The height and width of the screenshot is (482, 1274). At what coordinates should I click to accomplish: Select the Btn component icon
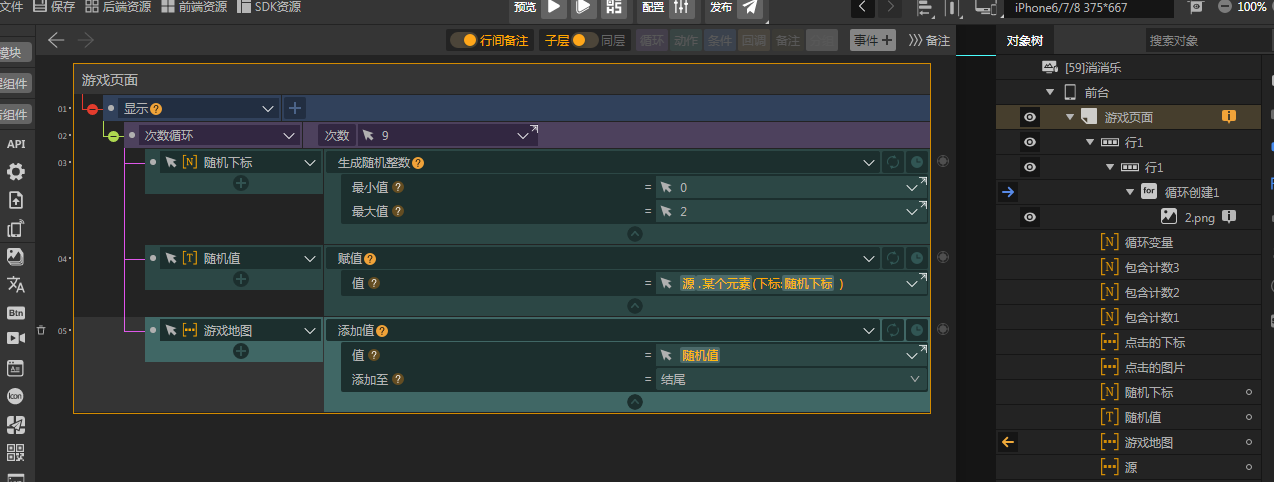[x=16, y=312]
